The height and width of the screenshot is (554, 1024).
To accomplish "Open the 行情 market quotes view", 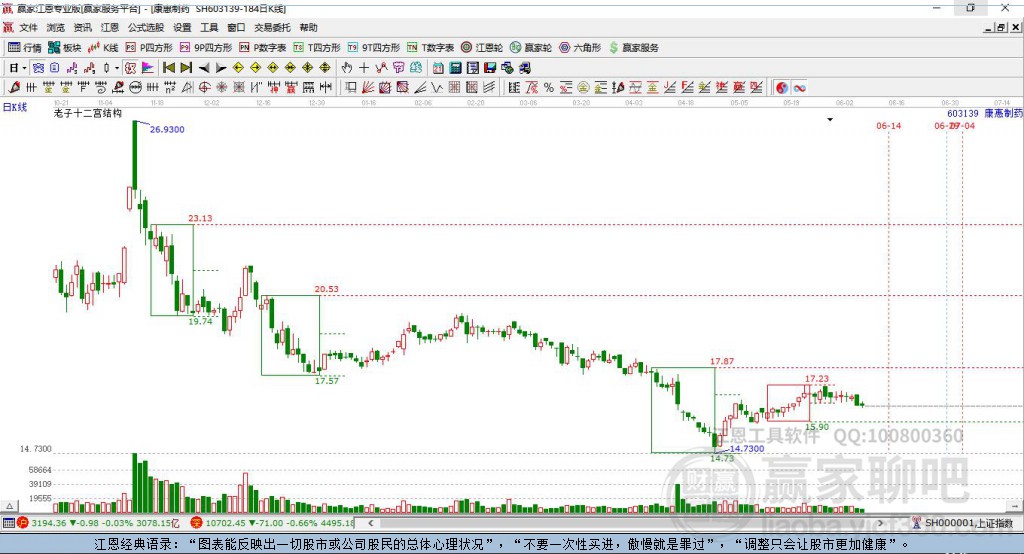I will point(24,48).
